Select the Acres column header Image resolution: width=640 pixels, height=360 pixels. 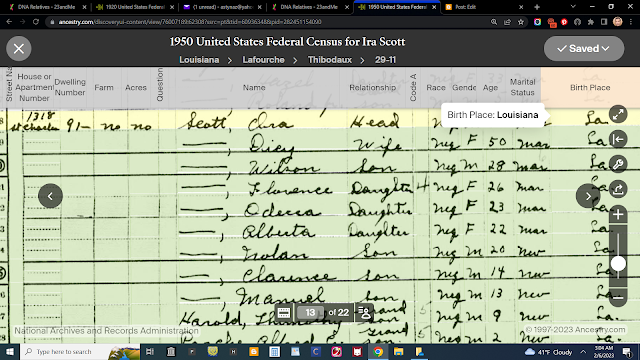(136, 87)
